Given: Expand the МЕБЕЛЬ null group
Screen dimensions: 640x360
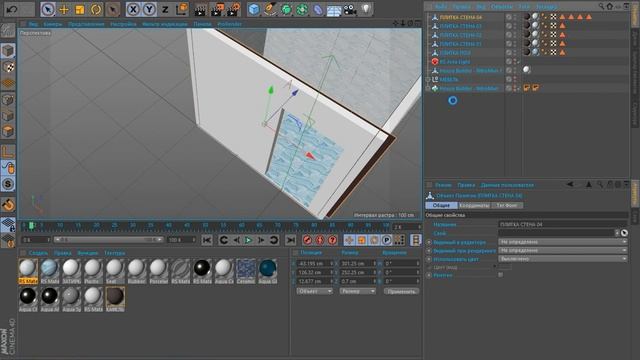Looking at the screenshot, I should click(x=428, y=80).
